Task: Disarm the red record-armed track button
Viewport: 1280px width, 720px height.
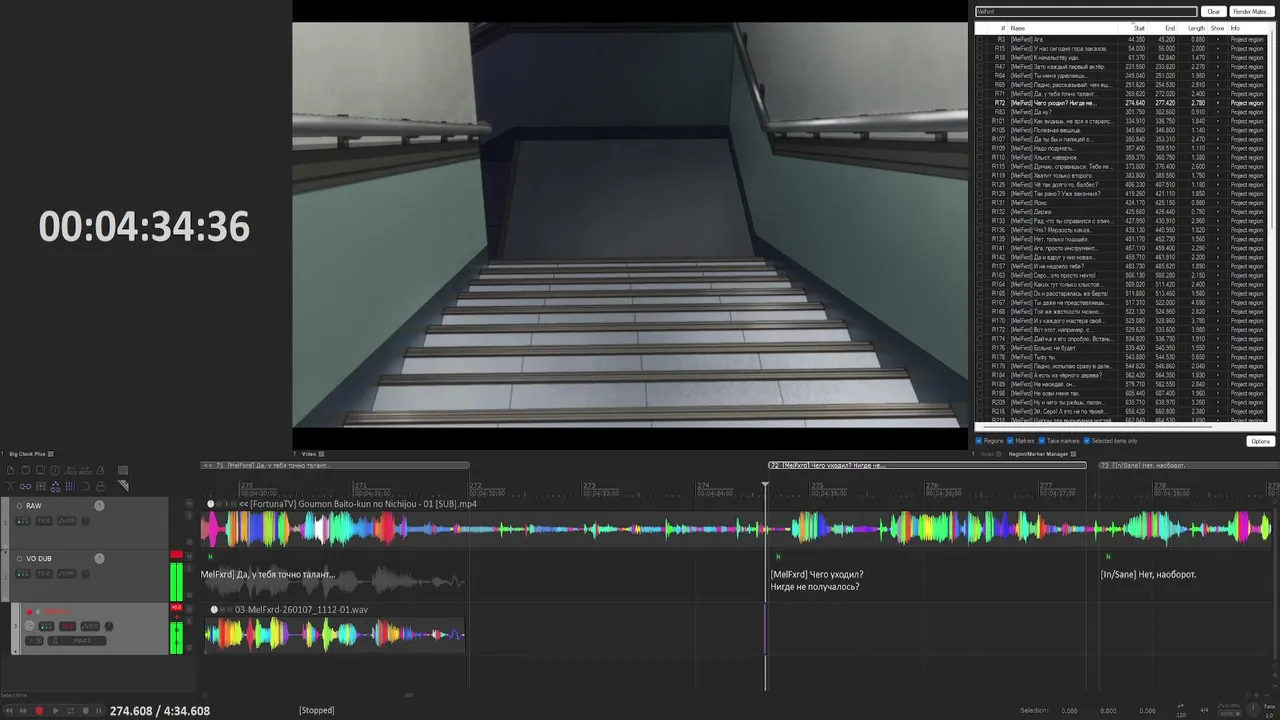Action: pyautogui.click(x=29, y=612)
